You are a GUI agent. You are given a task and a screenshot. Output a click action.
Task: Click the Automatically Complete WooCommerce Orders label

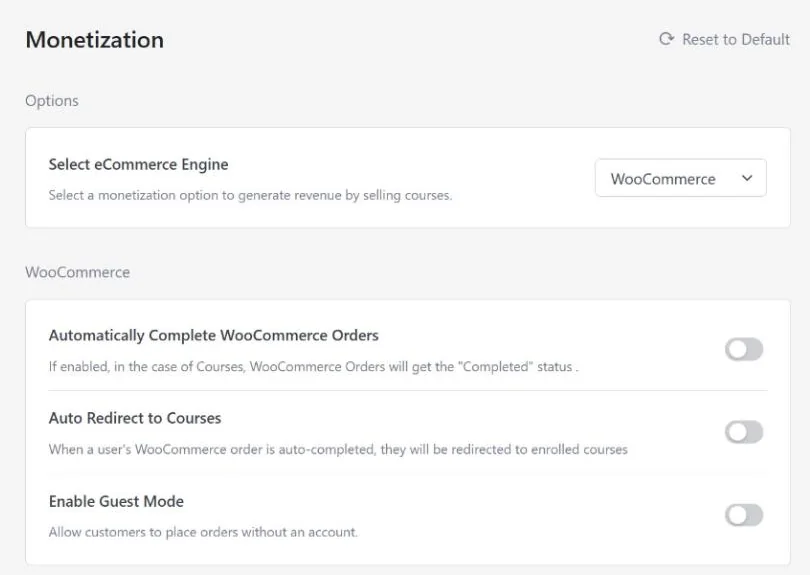click(214, 335)
